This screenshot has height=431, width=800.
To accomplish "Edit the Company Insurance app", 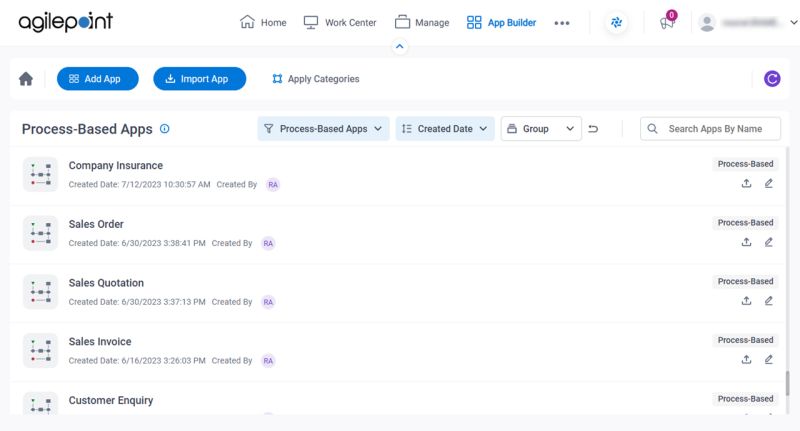I will pyautogui.click(x=768, y=184).
